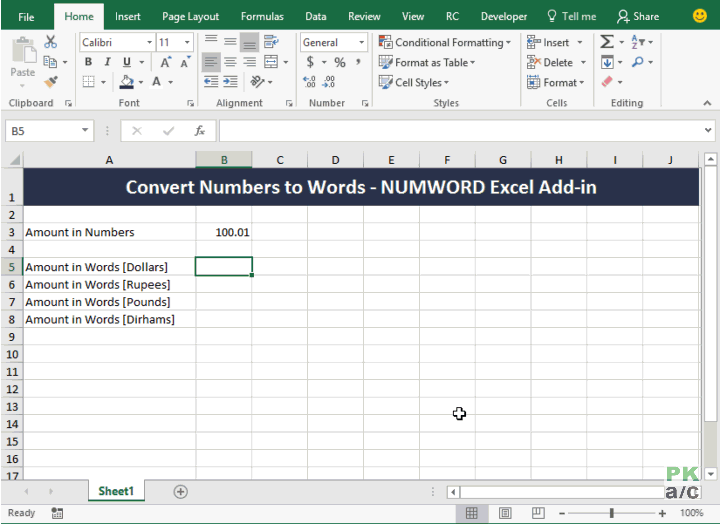Increase font size with large A icon

point(165,62)
